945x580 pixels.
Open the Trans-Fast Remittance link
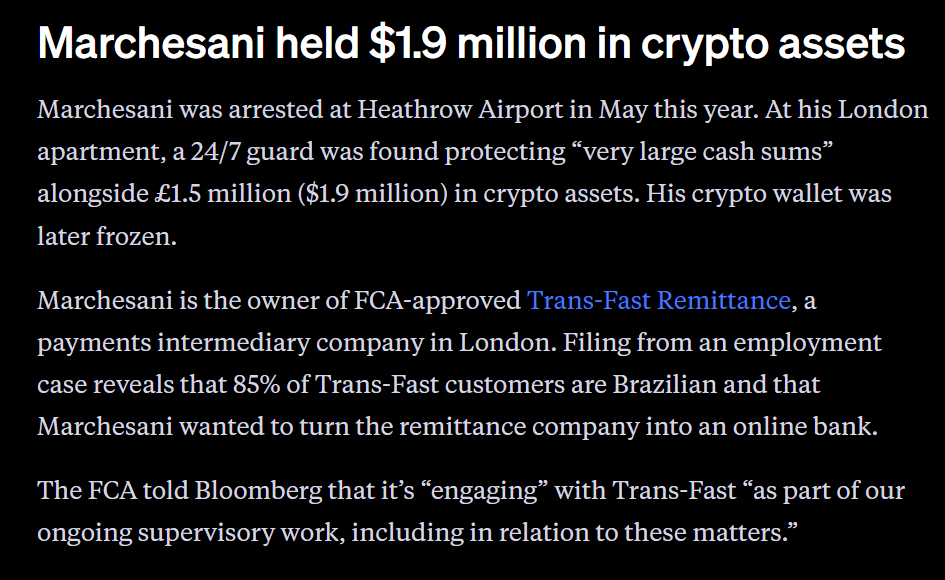click(659, 300)
